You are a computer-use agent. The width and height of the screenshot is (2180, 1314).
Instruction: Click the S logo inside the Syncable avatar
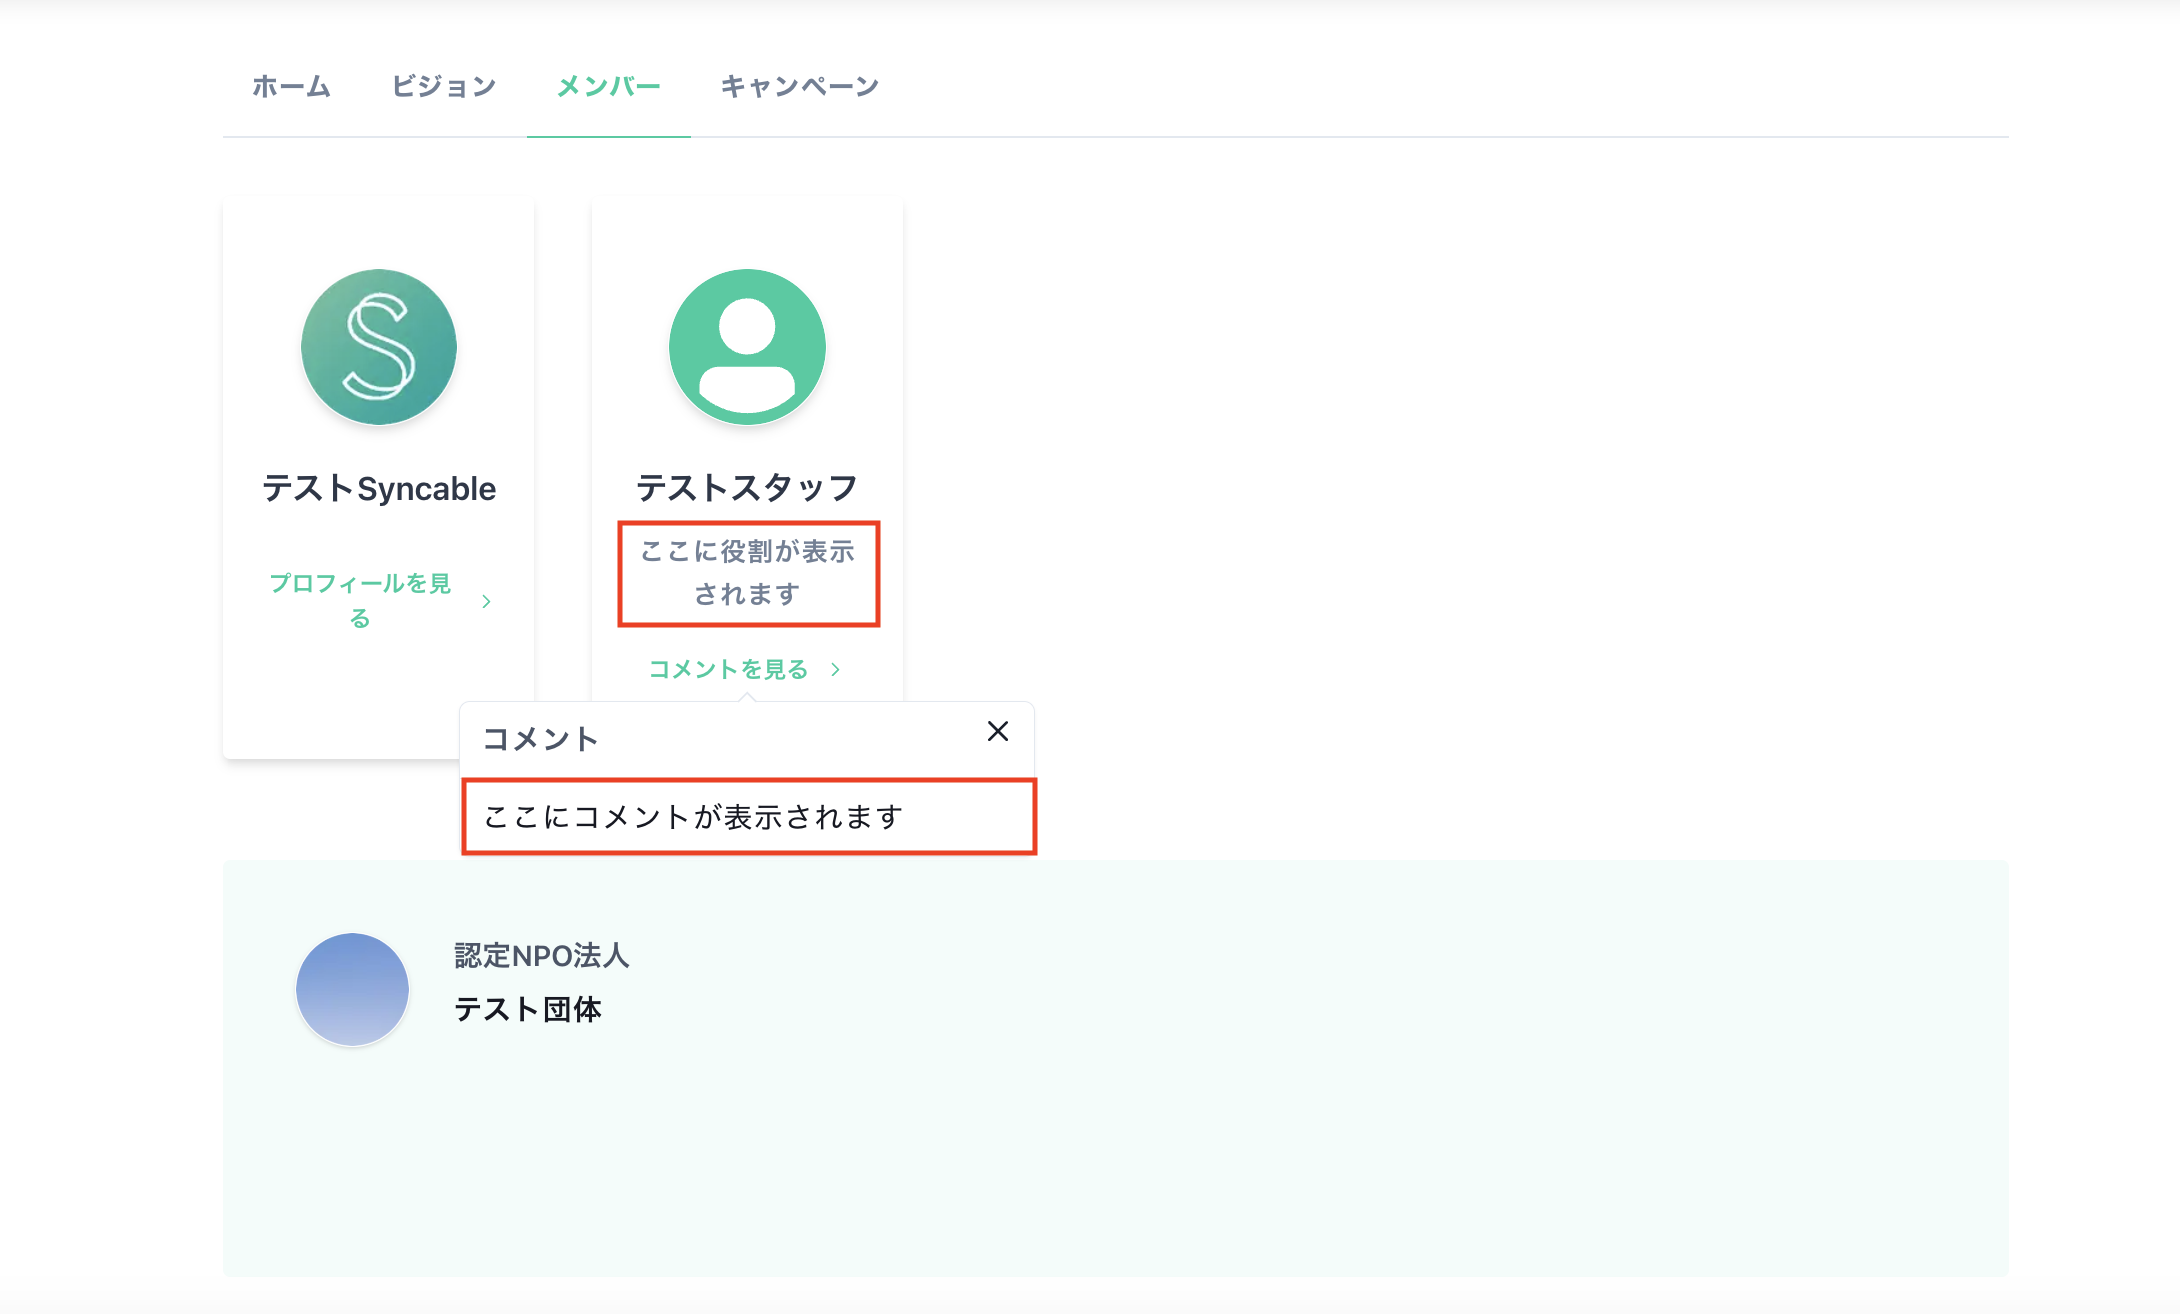(378, 346)
